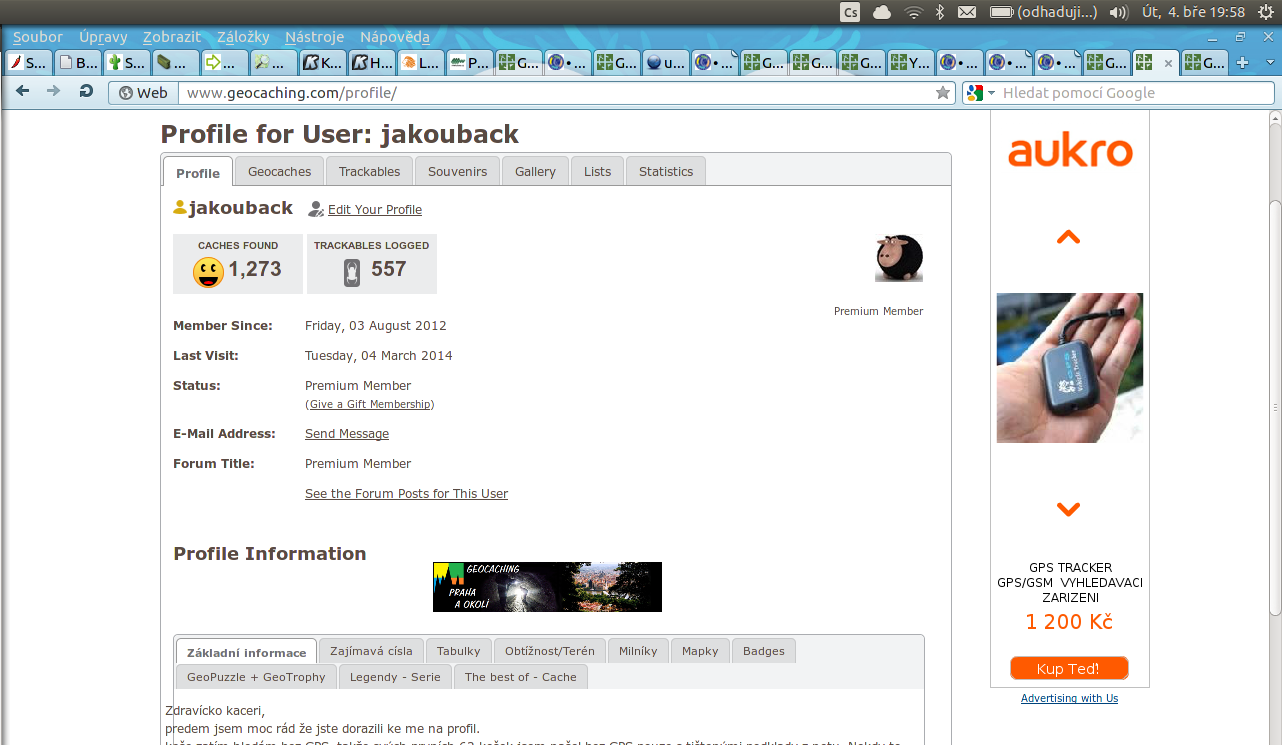Click the Wi-Fi network indicator icon
This screenshot has height=745, width=1282.
click(x=912, y=12)
